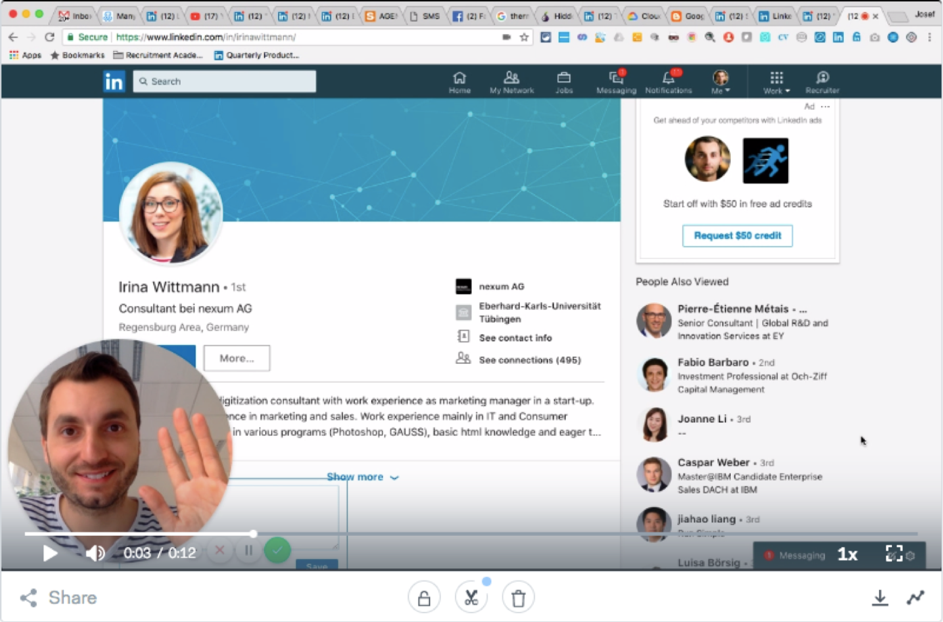Go to LinkedIn Home

point(459,82)
